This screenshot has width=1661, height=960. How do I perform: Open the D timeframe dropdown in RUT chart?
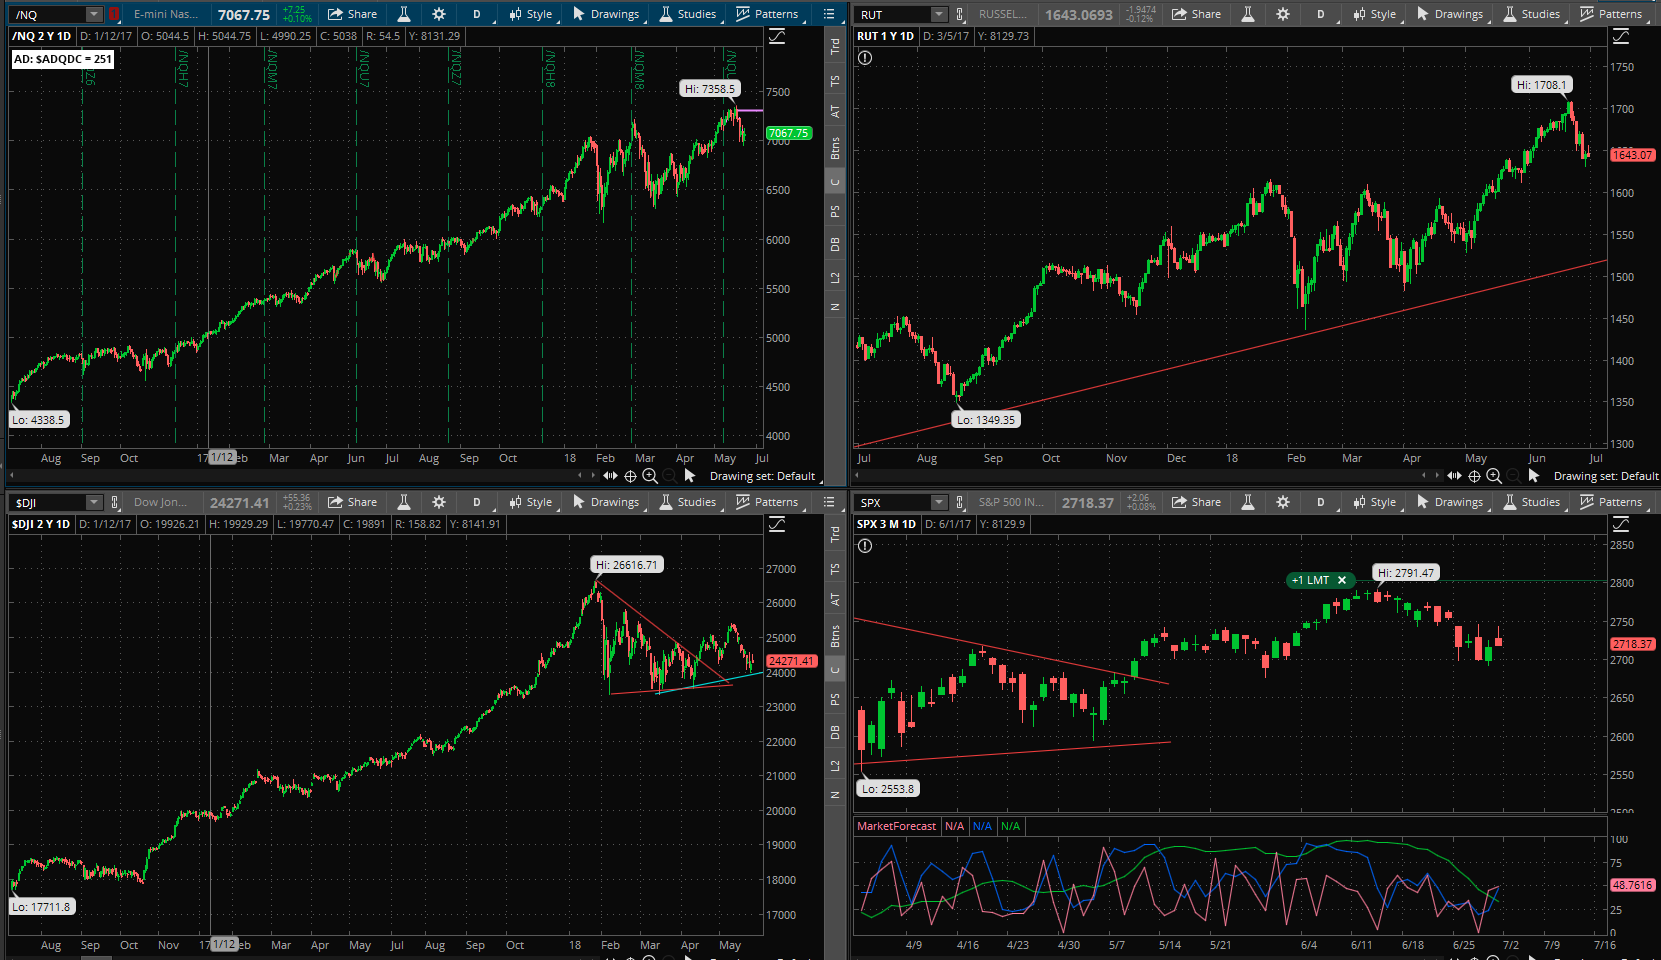pos(1321,14)
